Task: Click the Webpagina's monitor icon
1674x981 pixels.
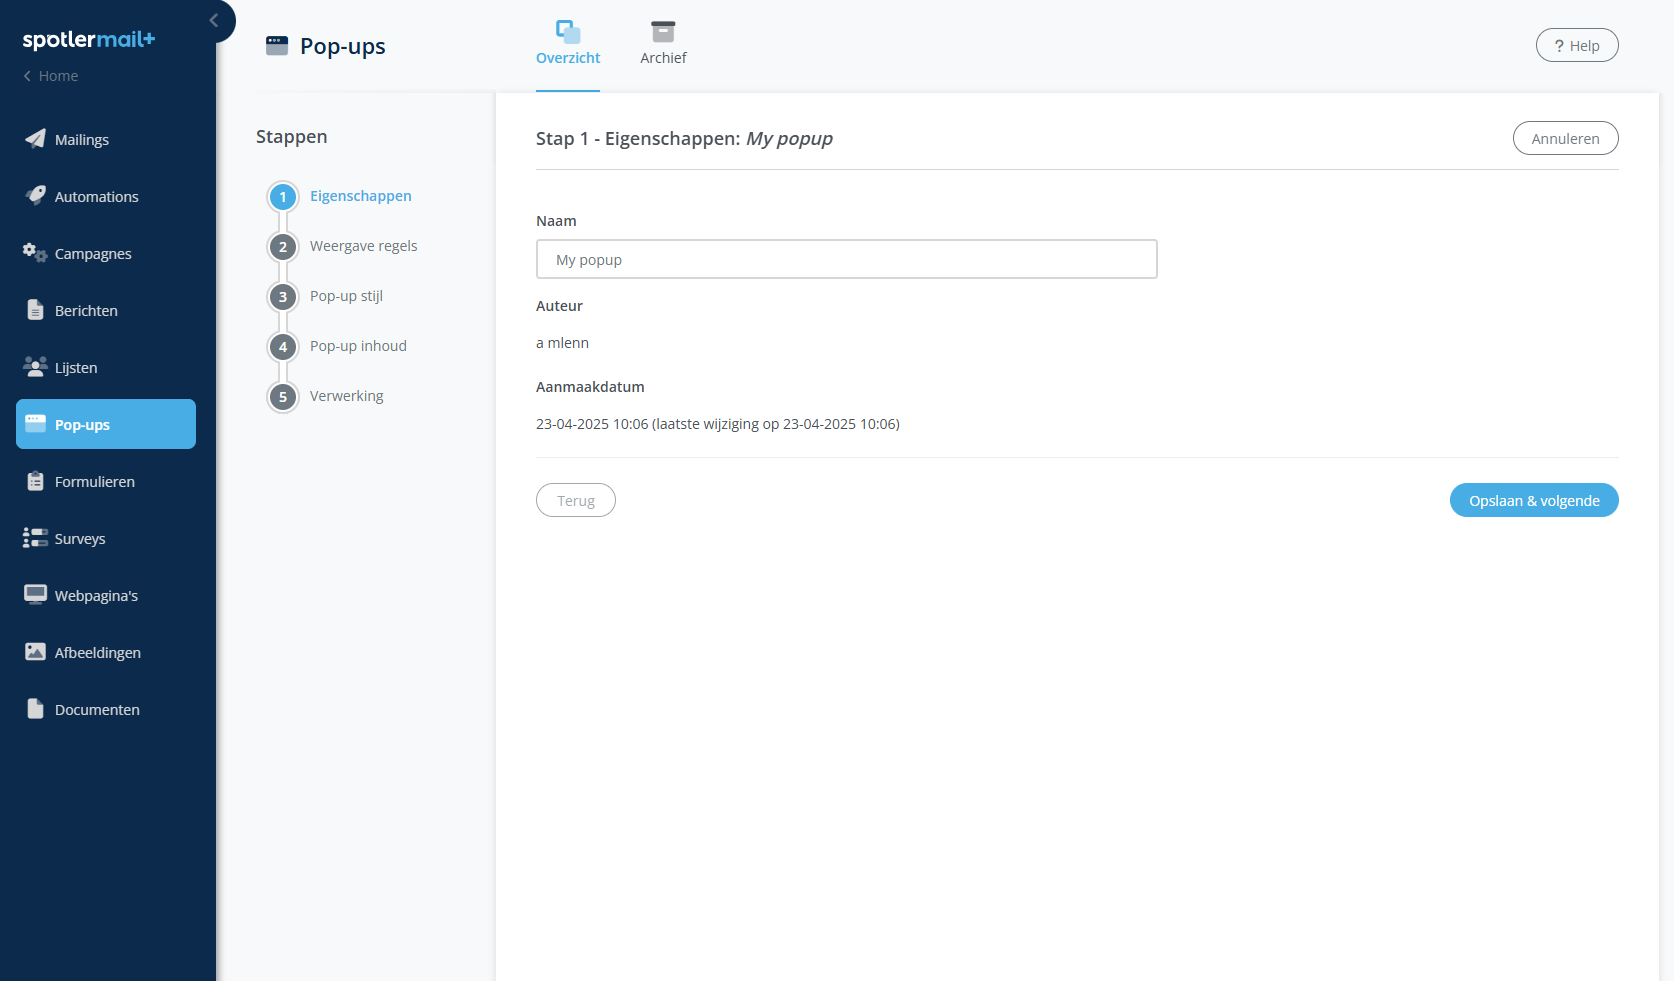Action: [x=35, y=595]
